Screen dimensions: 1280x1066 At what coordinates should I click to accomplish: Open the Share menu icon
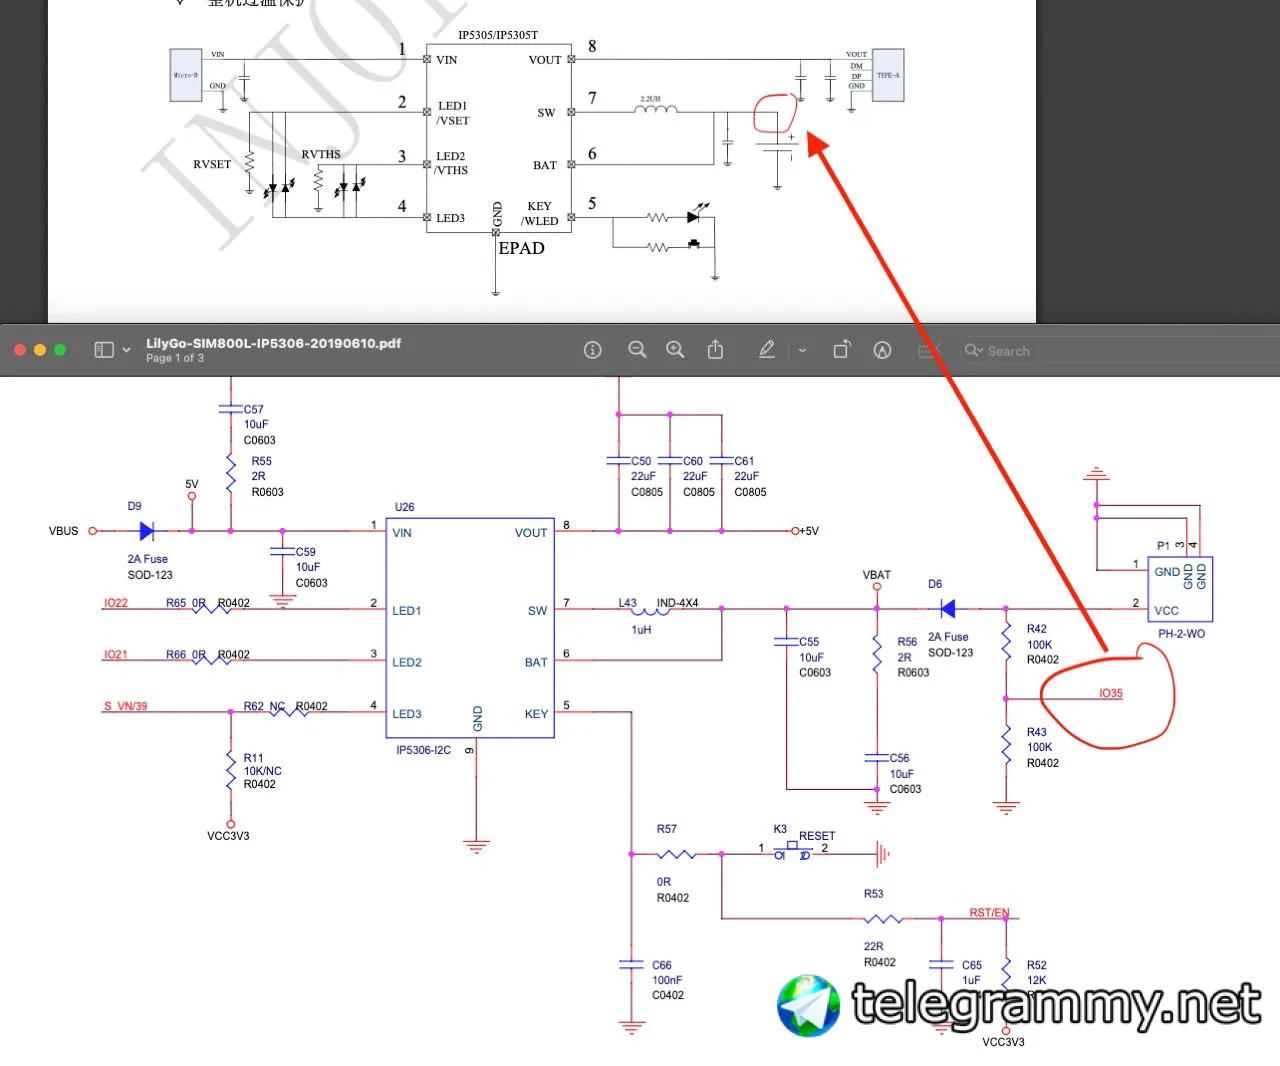715,349
